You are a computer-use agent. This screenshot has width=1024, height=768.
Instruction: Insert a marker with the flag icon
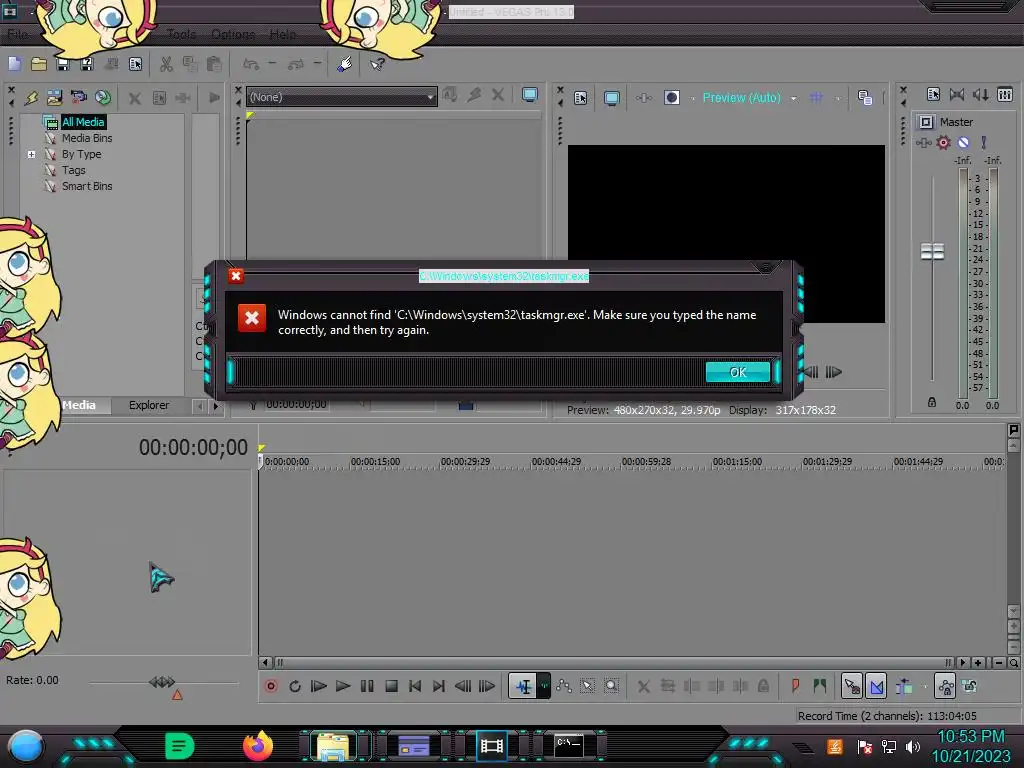click(795, 686)
